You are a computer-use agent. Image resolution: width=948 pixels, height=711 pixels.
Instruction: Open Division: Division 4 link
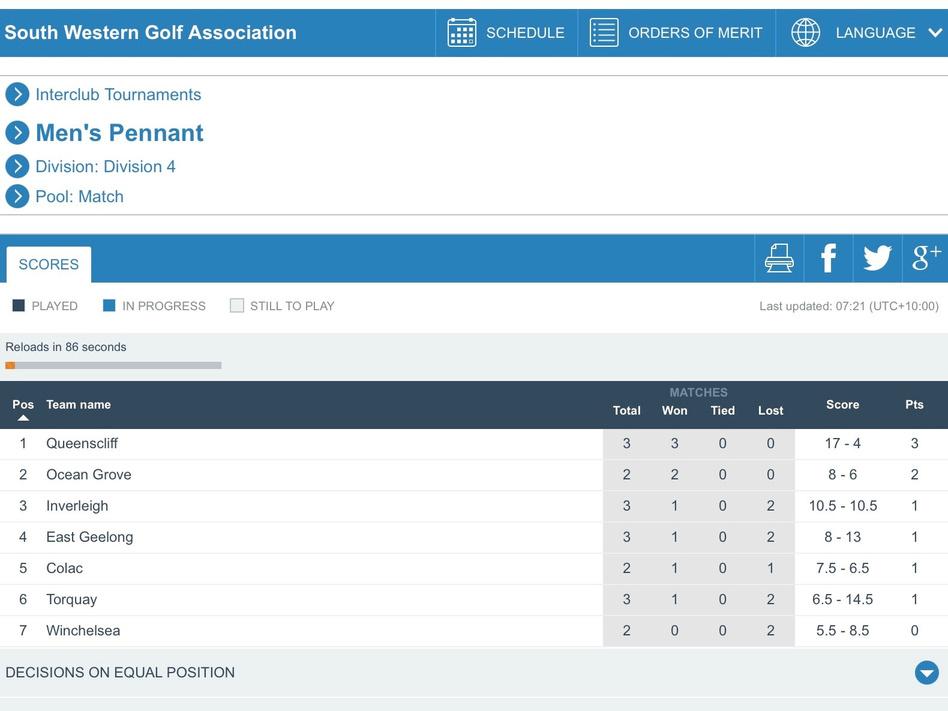tap(105, 166)
